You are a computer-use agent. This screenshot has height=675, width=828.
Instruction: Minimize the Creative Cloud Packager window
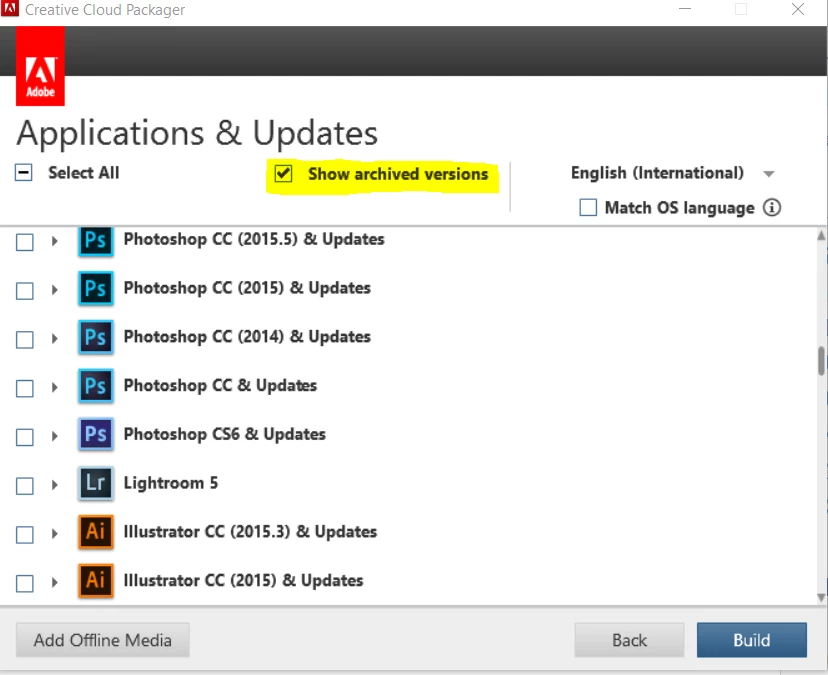(x=685, y=9)
